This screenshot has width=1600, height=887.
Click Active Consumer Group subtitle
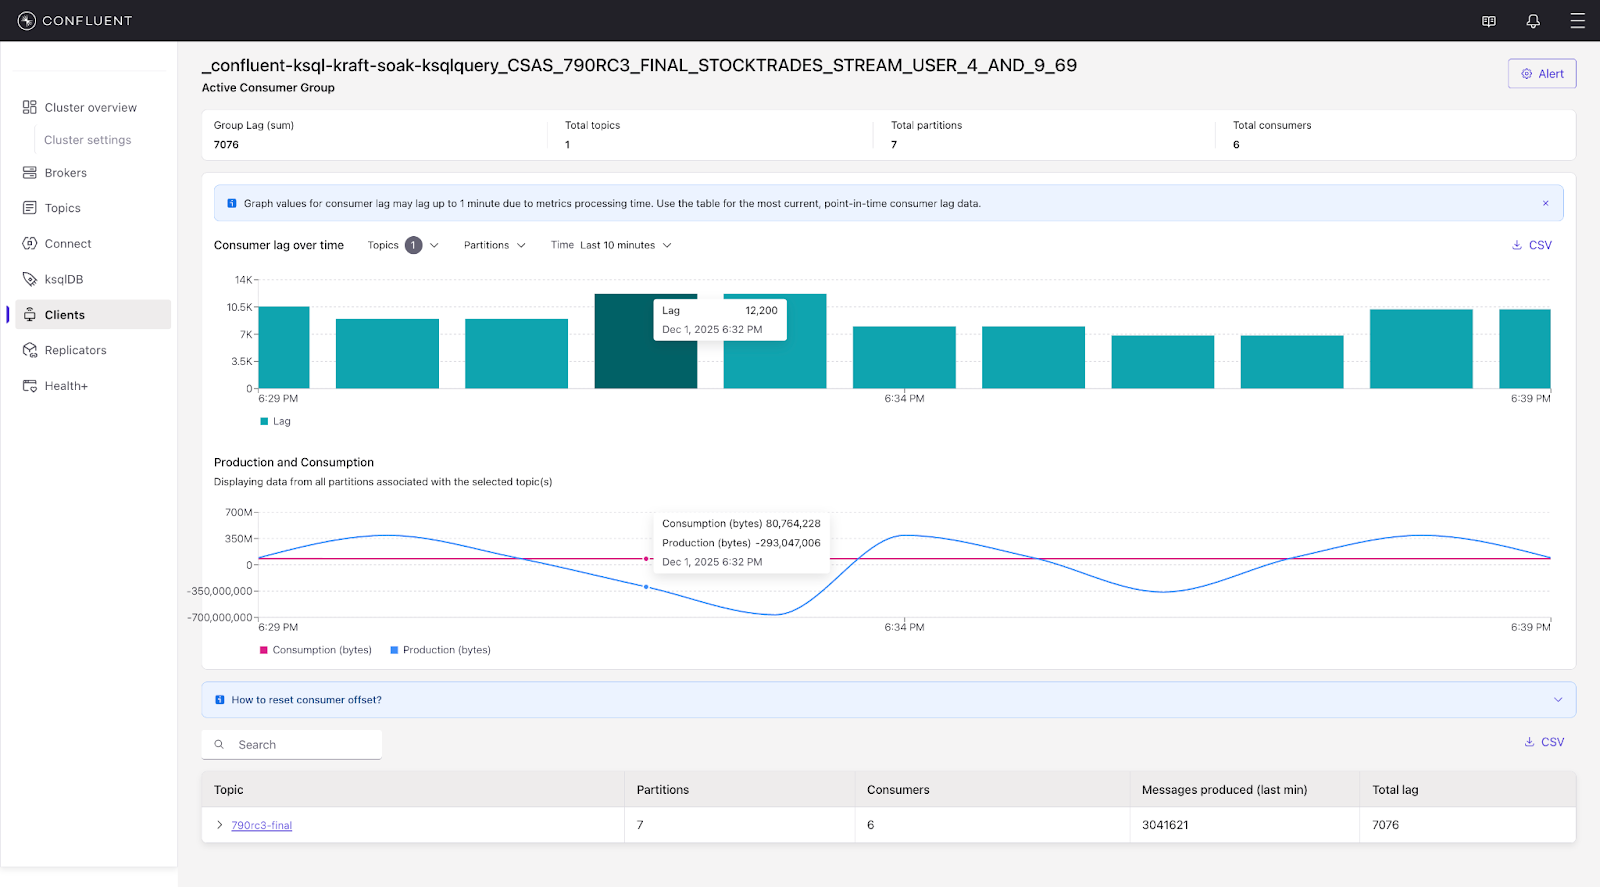268,88
